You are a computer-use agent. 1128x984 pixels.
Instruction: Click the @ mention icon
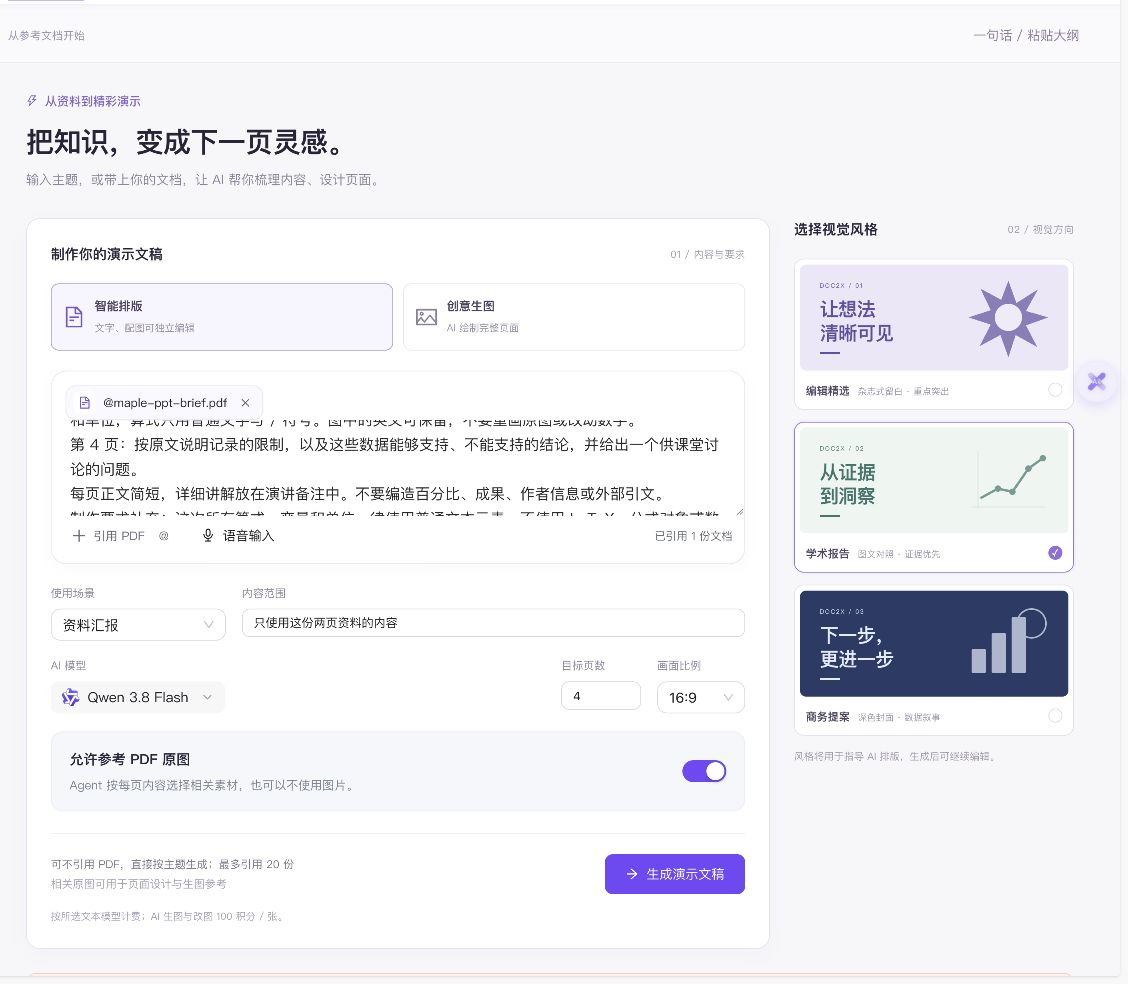coord(163,536)
